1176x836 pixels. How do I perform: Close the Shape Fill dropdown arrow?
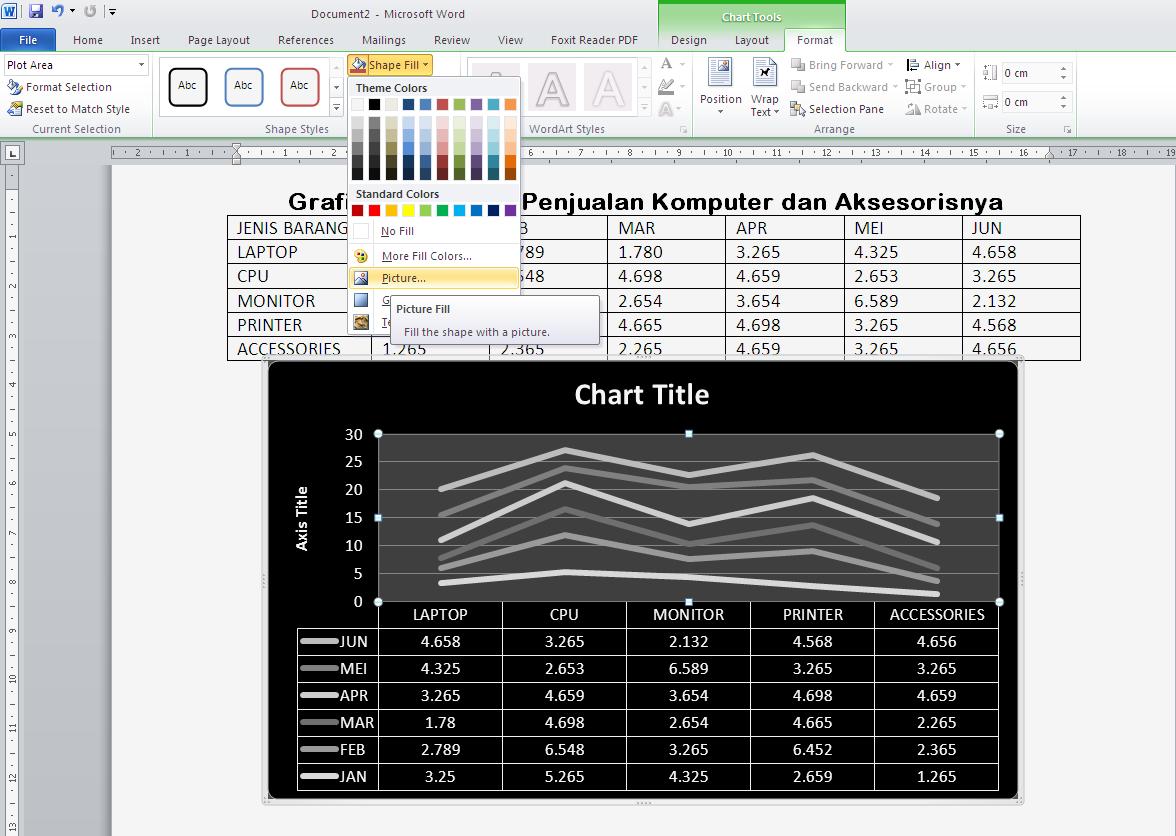click(x=425, y=65)
